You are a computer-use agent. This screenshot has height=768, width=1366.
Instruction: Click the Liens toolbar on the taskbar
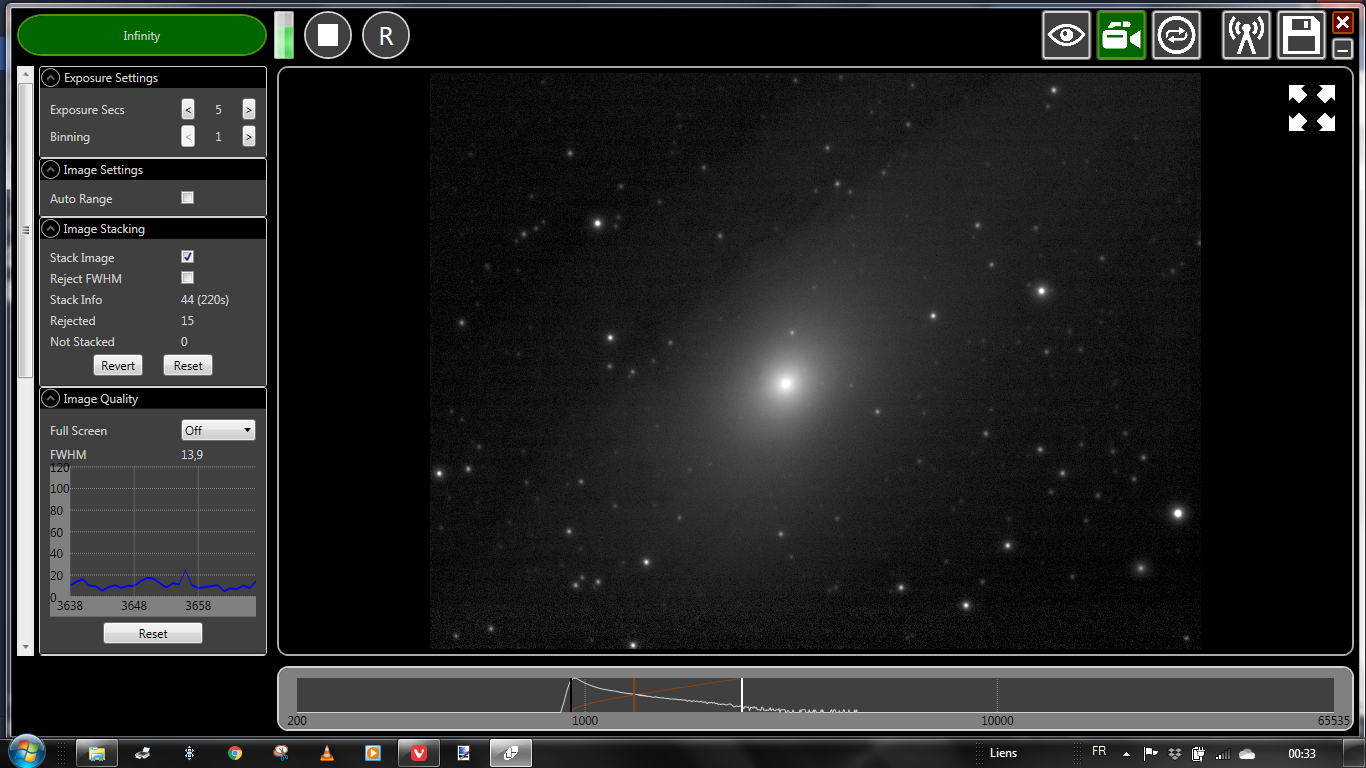point(1003,753)
